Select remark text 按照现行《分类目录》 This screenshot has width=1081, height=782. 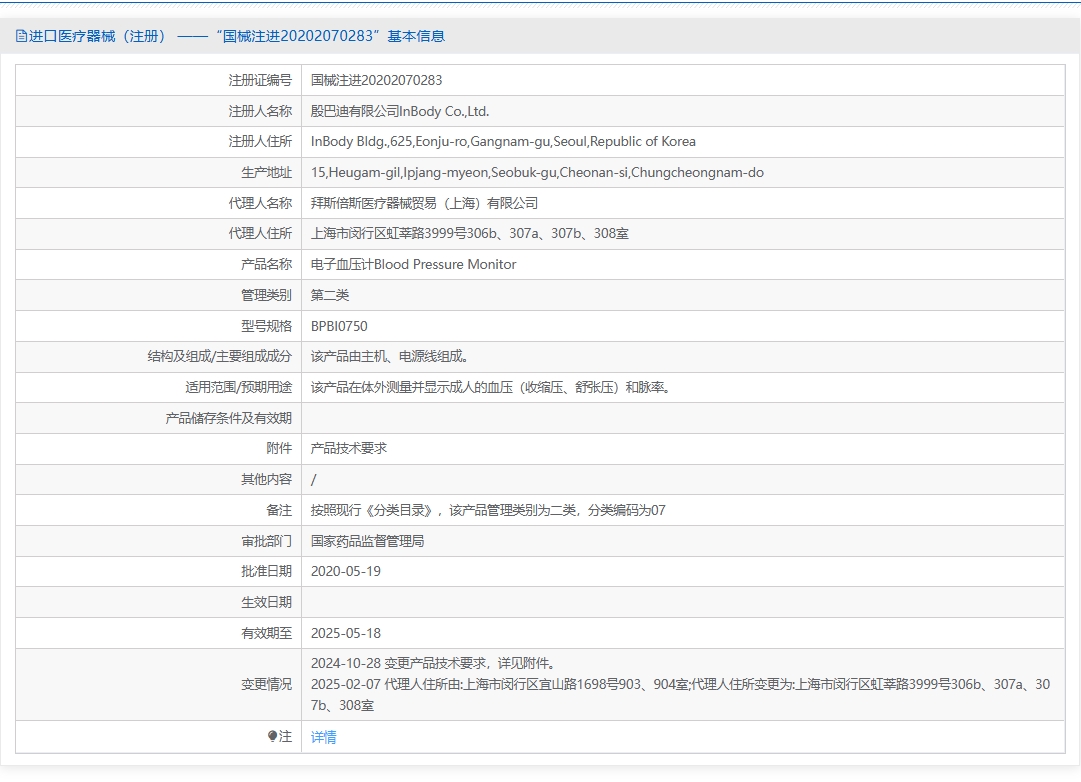(x=488, y=510)
